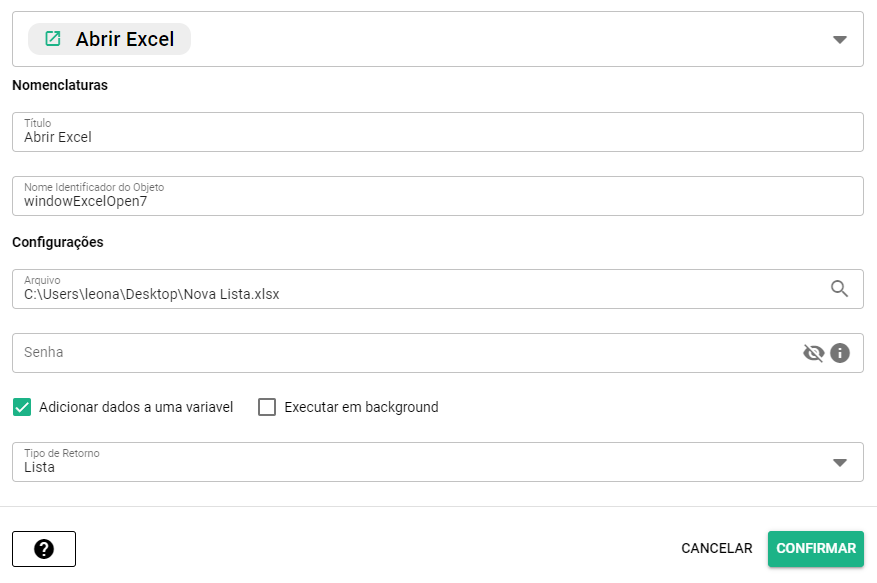
Task: Click the Executar em background label text
Action: point(361,407)
